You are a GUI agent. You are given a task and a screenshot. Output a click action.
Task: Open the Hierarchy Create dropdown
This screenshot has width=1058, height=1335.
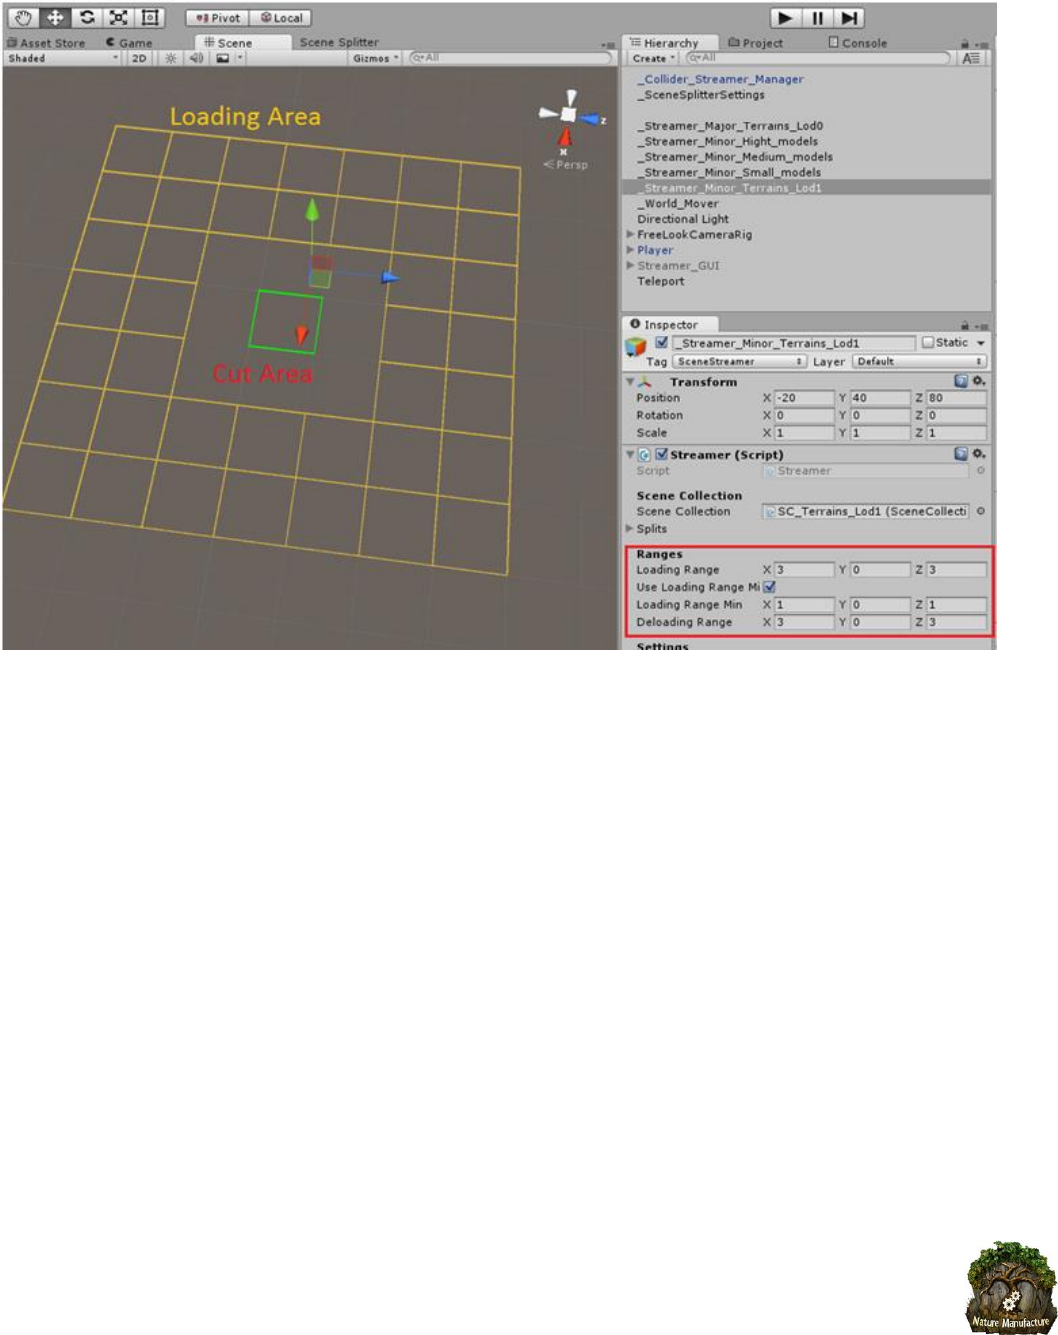(654, 58)
